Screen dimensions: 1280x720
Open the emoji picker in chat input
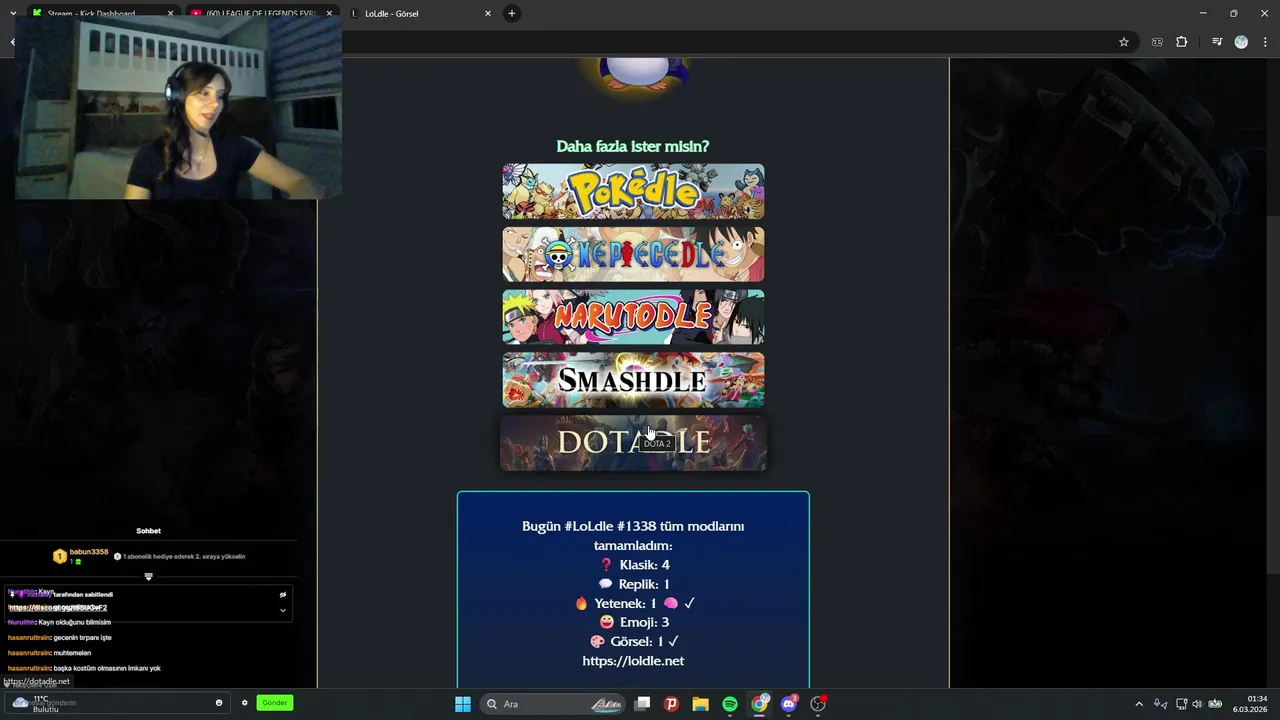(219, 703)
